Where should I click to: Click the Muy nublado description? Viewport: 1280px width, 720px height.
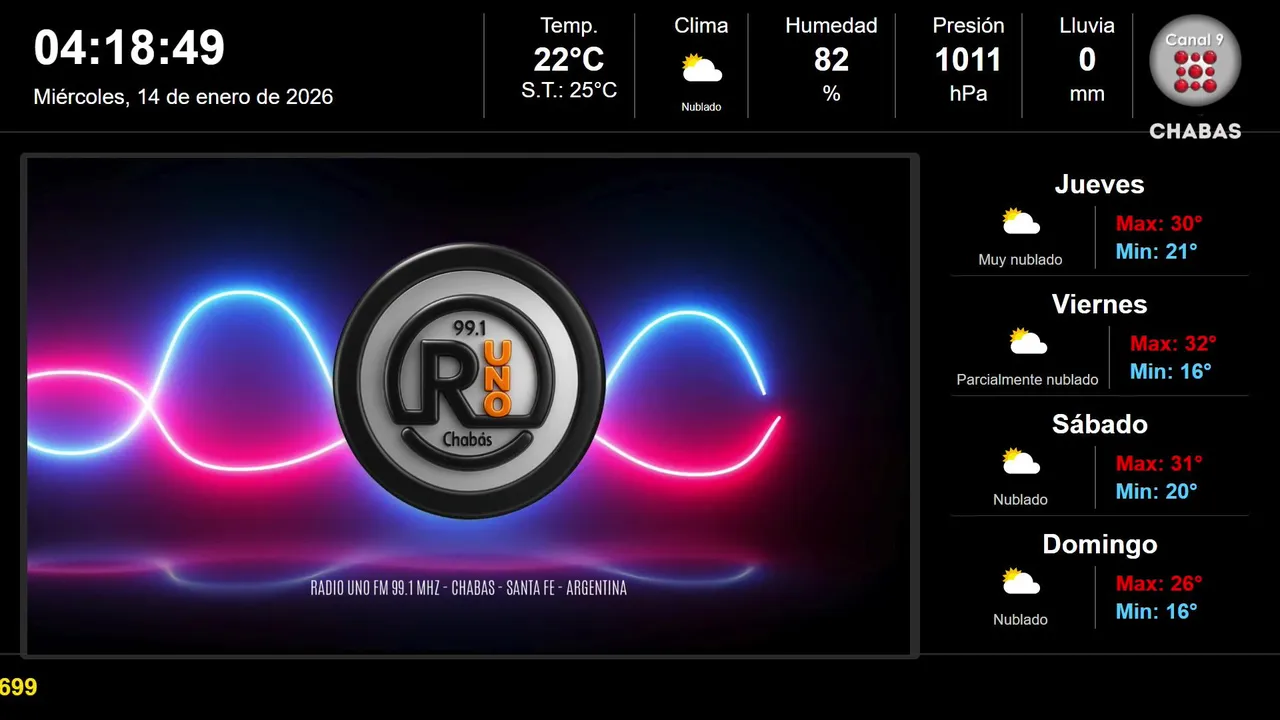click(1020, 260)
